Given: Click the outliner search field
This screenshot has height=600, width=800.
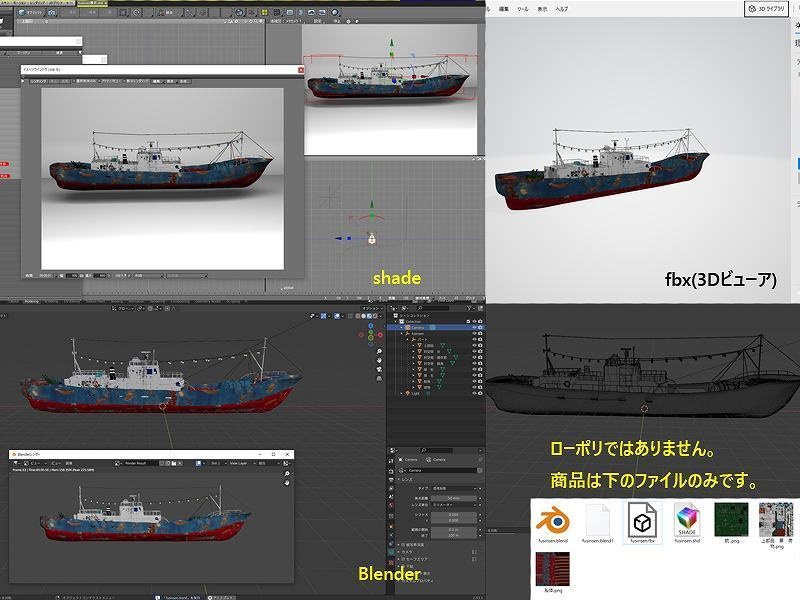Looking at the screenshot, I should pos(433,308).
